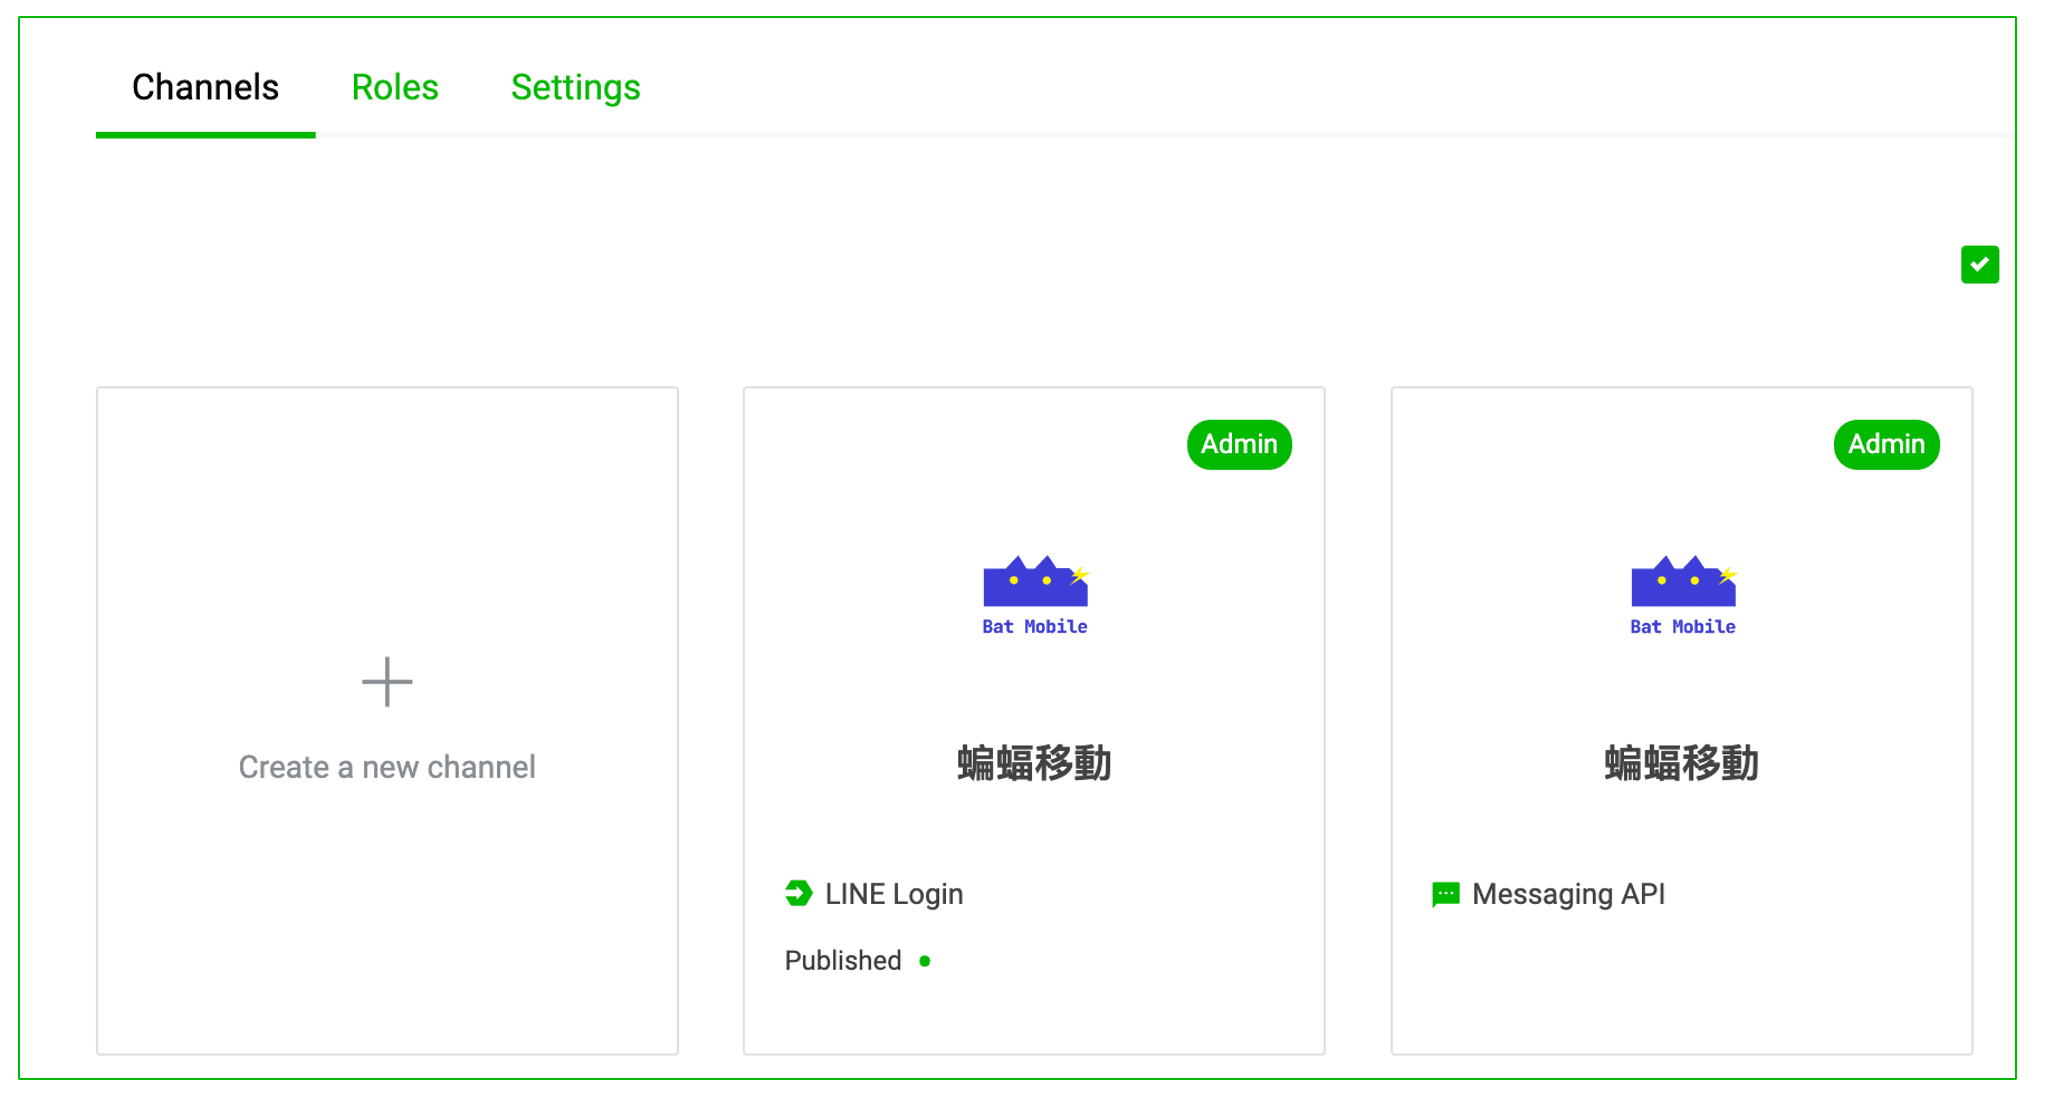2048x1098 pixels.
Task: Click the 'Published' status text
Action: [843, 961]
